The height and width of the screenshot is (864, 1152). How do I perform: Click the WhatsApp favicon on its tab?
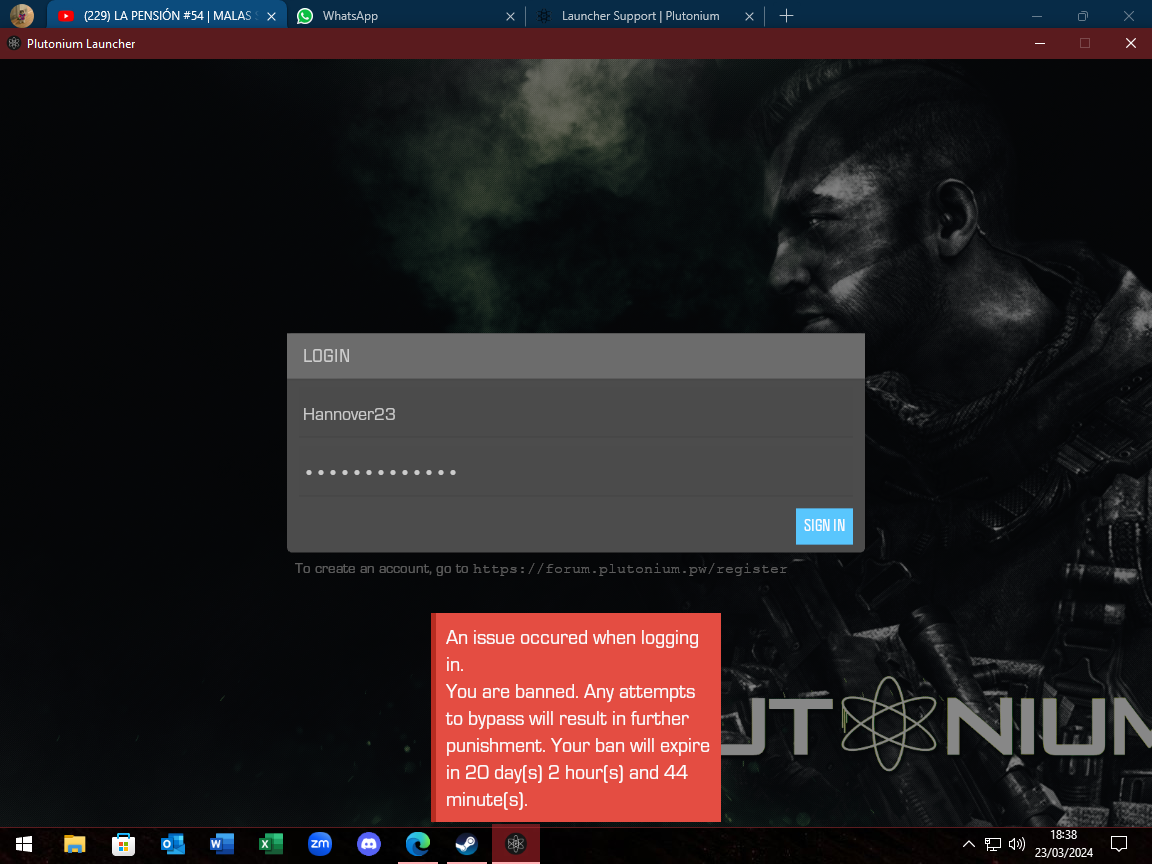[x=305, y=15]
